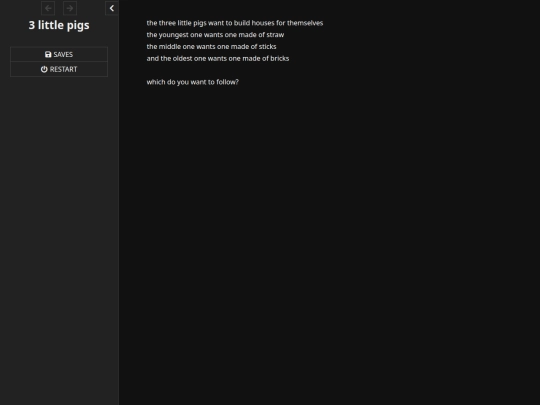
Task: Collapse the sidebar with the chevron toggle
Action: [112, 8]
